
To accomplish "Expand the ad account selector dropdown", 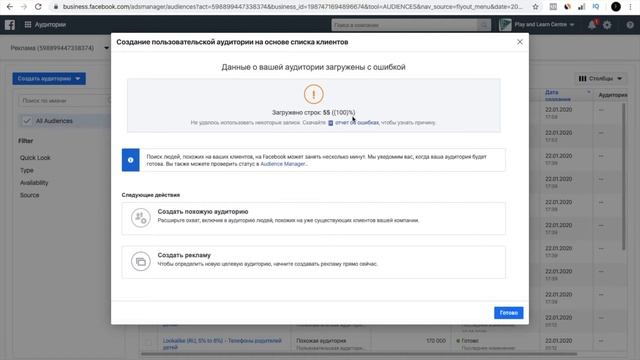I will pyautogui.click(x=107, y=48).
